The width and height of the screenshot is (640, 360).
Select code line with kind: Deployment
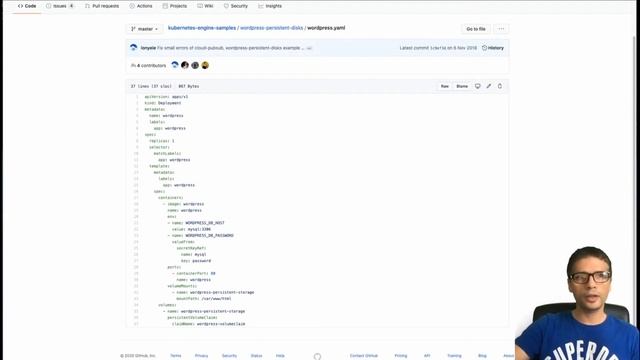163,103
